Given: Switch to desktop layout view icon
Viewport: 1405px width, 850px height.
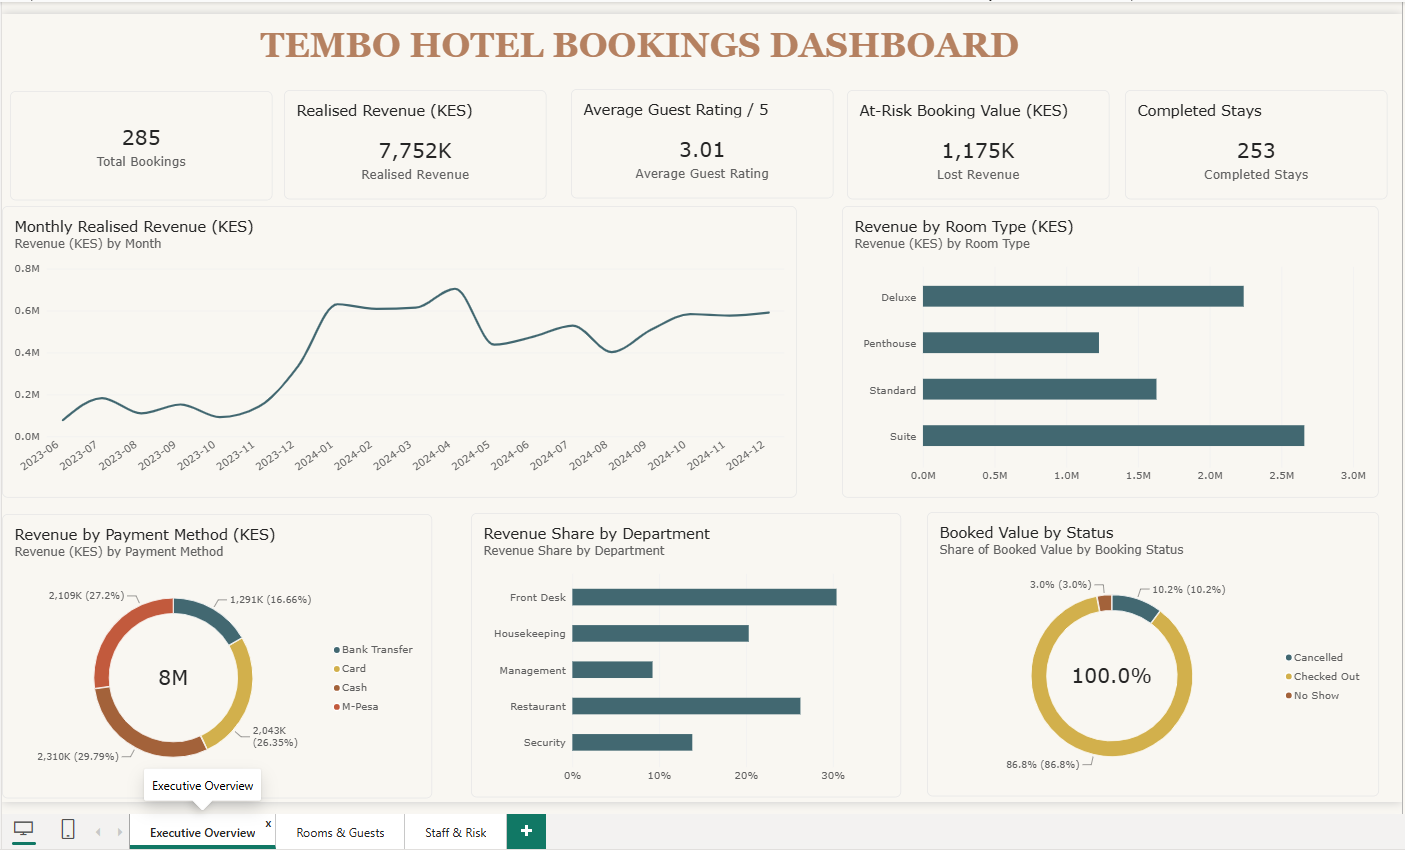Looking at the screenshot, I should tap(23, 829).
